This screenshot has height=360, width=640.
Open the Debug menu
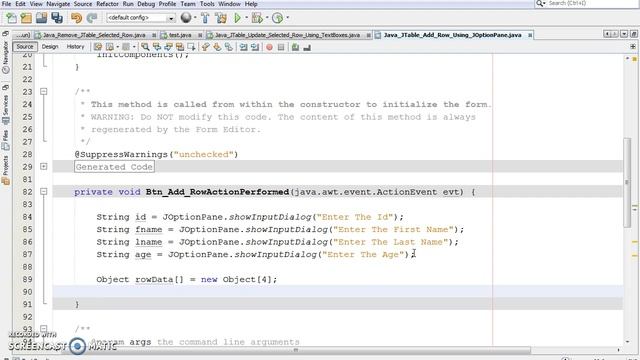146,4
